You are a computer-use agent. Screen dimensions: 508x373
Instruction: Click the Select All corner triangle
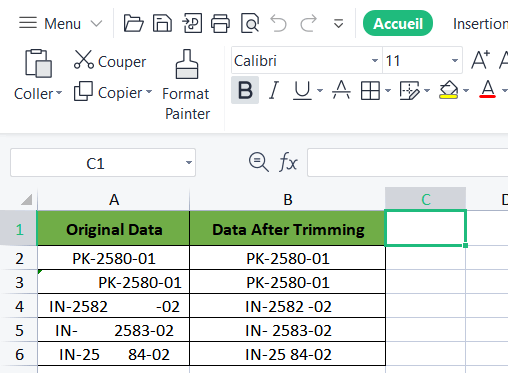point(27,199)
